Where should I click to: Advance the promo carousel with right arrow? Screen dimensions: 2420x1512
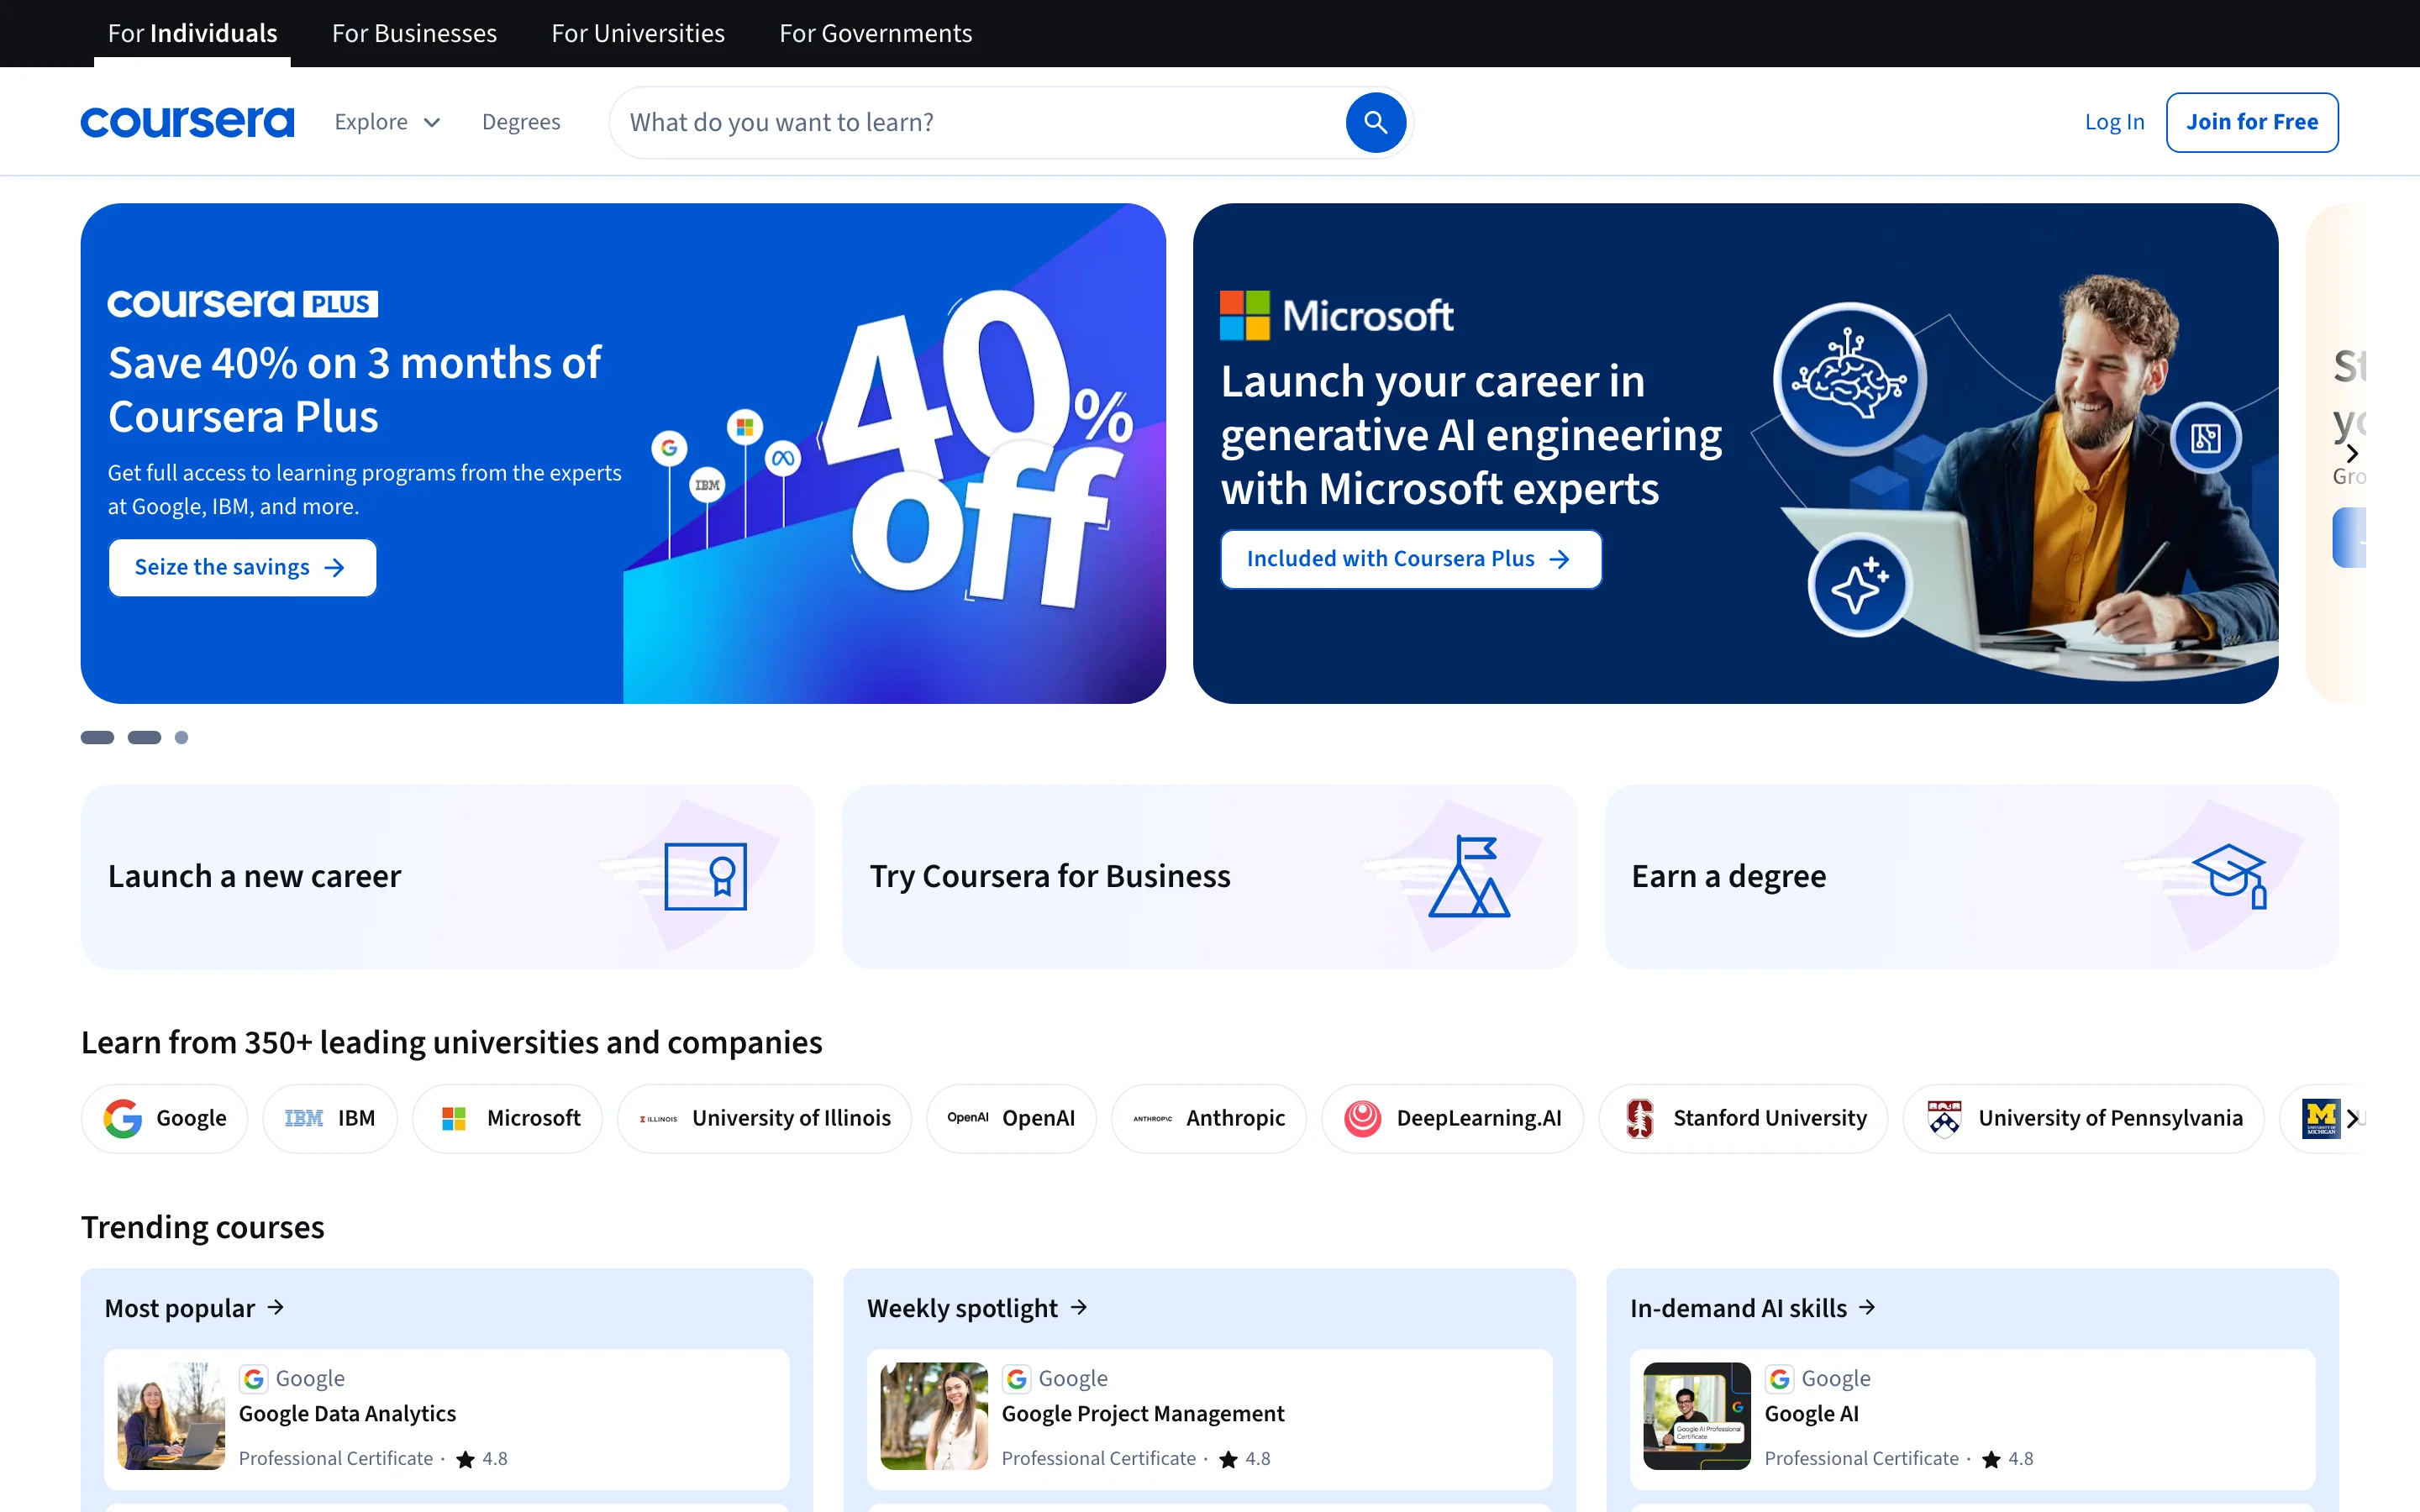point(2352,453)
